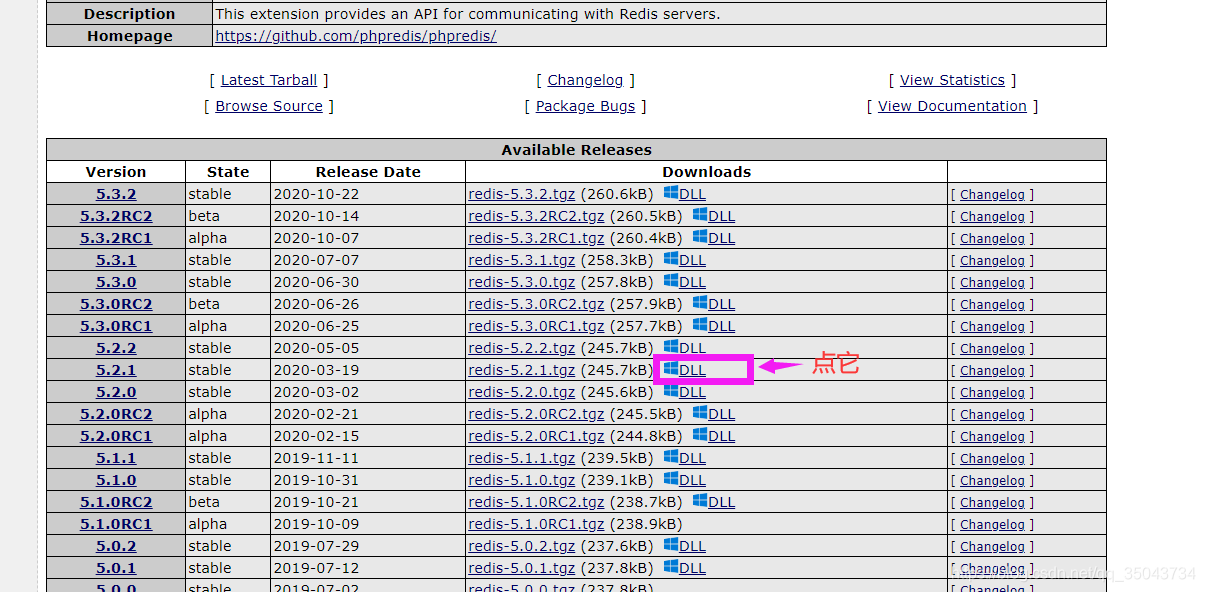Download redis-5.3.1.tgz

(522, 260)
